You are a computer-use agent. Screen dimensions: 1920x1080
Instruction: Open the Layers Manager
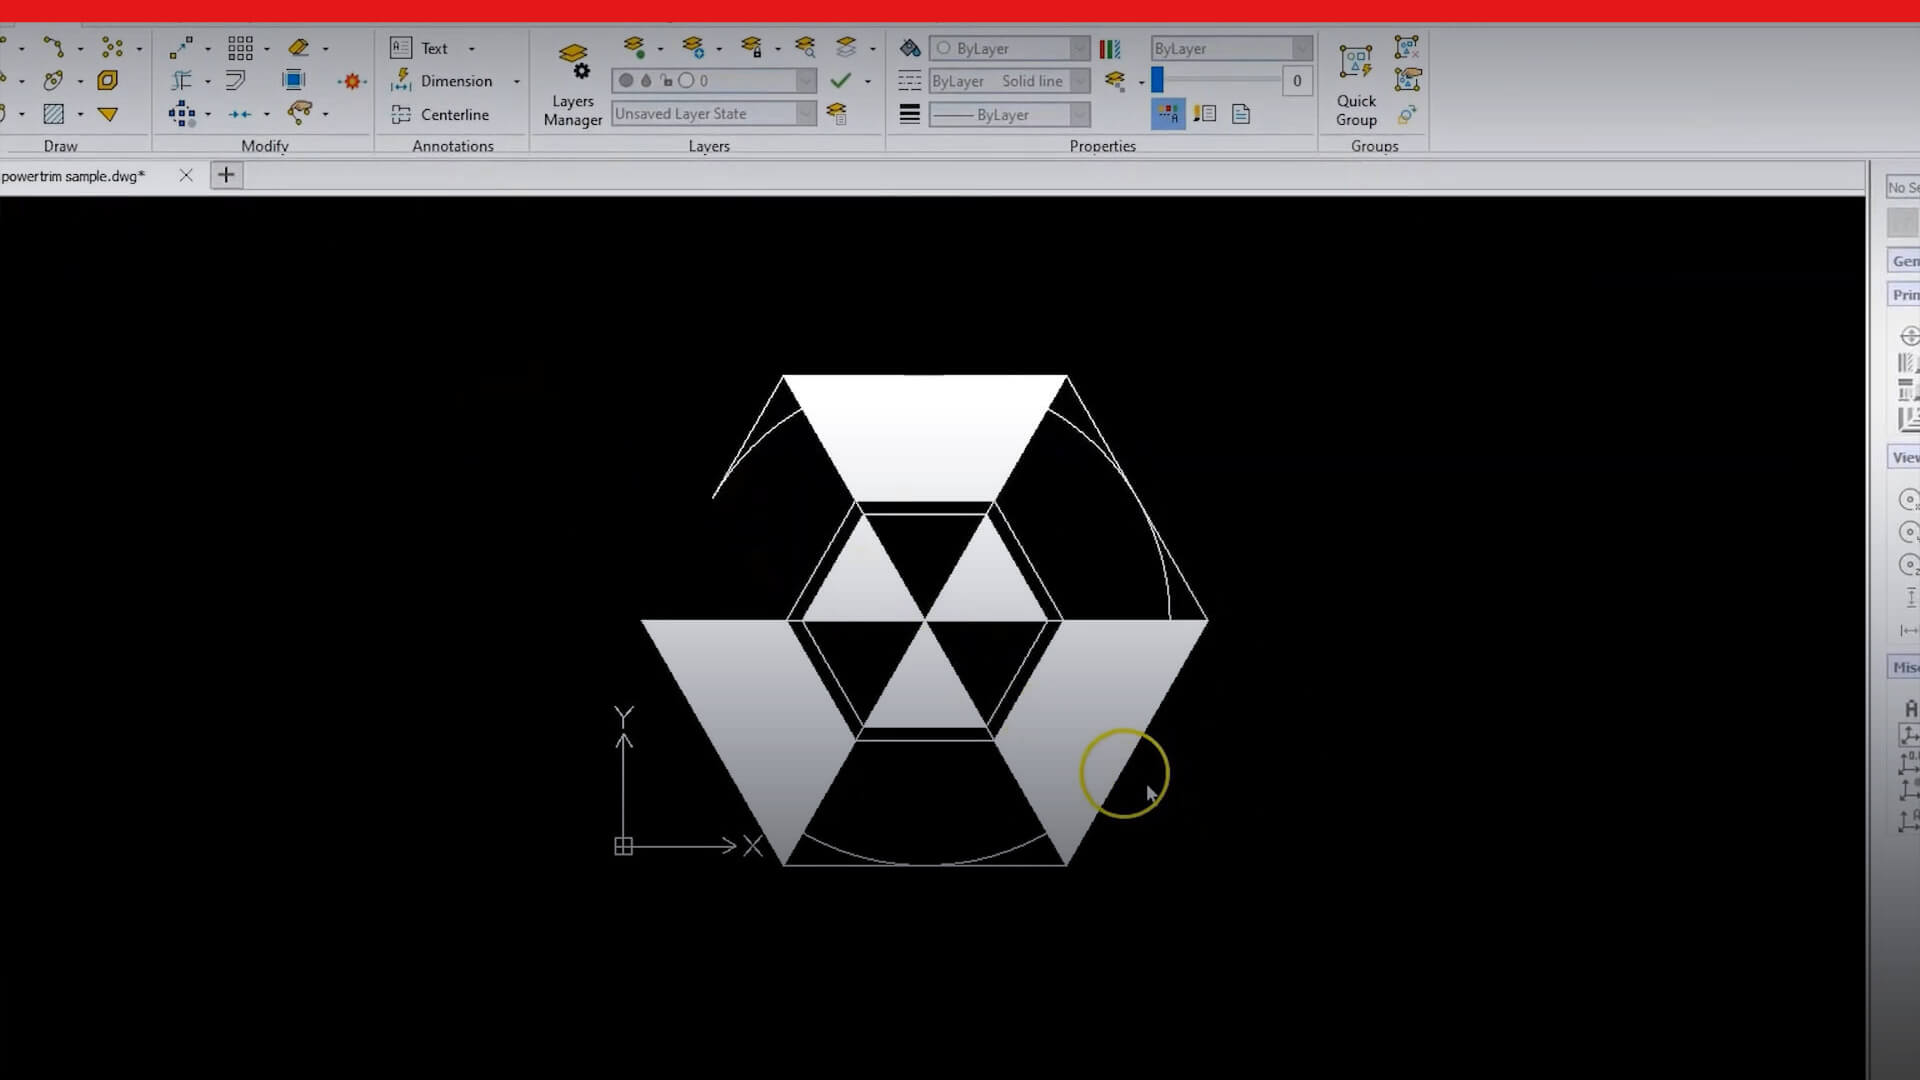(573, 84)
